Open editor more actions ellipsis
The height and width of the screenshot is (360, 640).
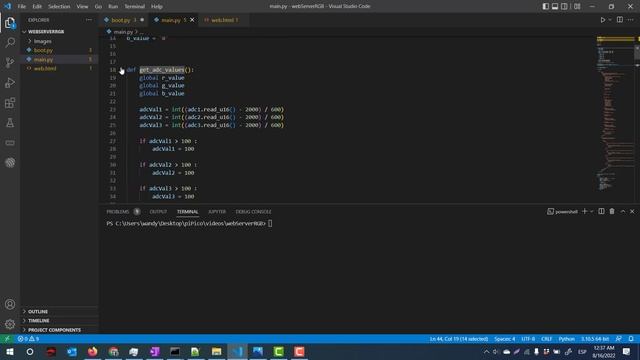tap(631, 20)
